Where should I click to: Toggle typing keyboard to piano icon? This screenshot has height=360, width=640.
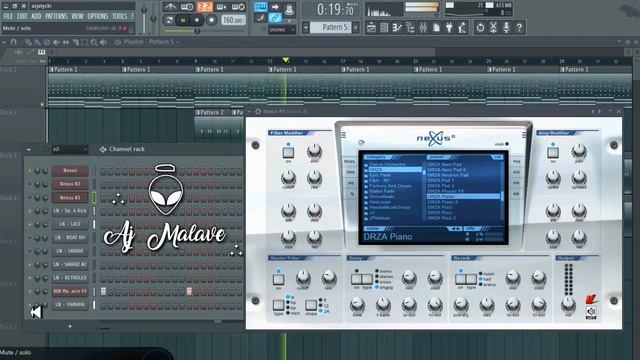(260, 7)
